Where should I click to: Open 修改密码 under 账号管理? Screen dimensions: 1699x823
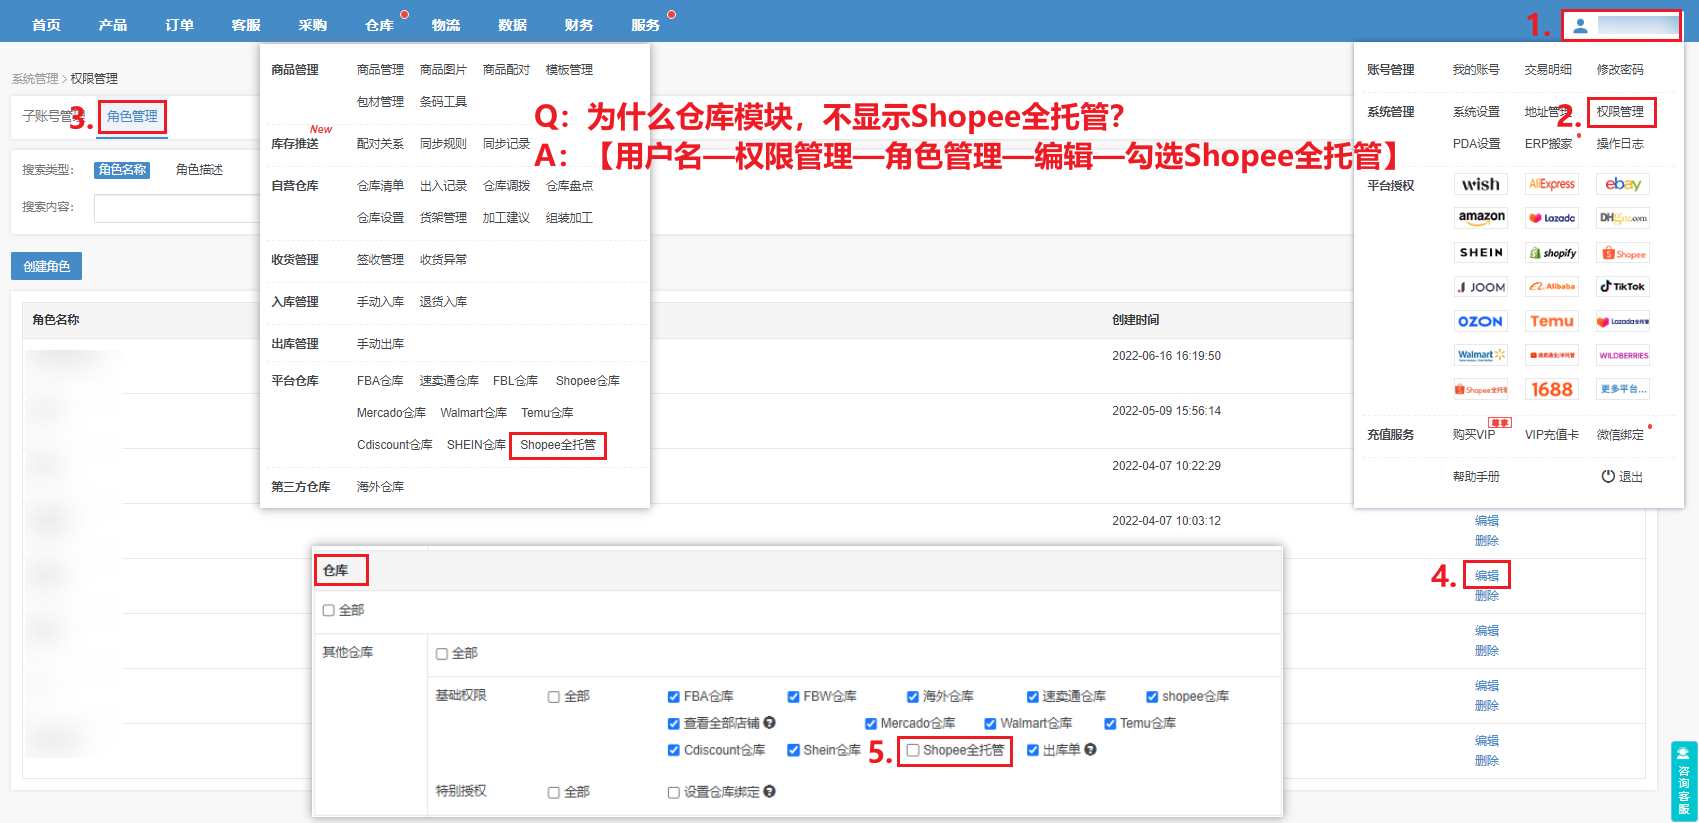(x=1620, y=70)
